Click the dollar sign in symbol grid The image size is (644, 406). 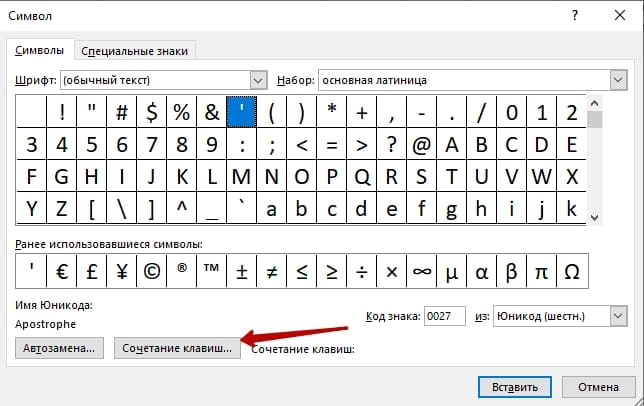(x=152, y=111)
